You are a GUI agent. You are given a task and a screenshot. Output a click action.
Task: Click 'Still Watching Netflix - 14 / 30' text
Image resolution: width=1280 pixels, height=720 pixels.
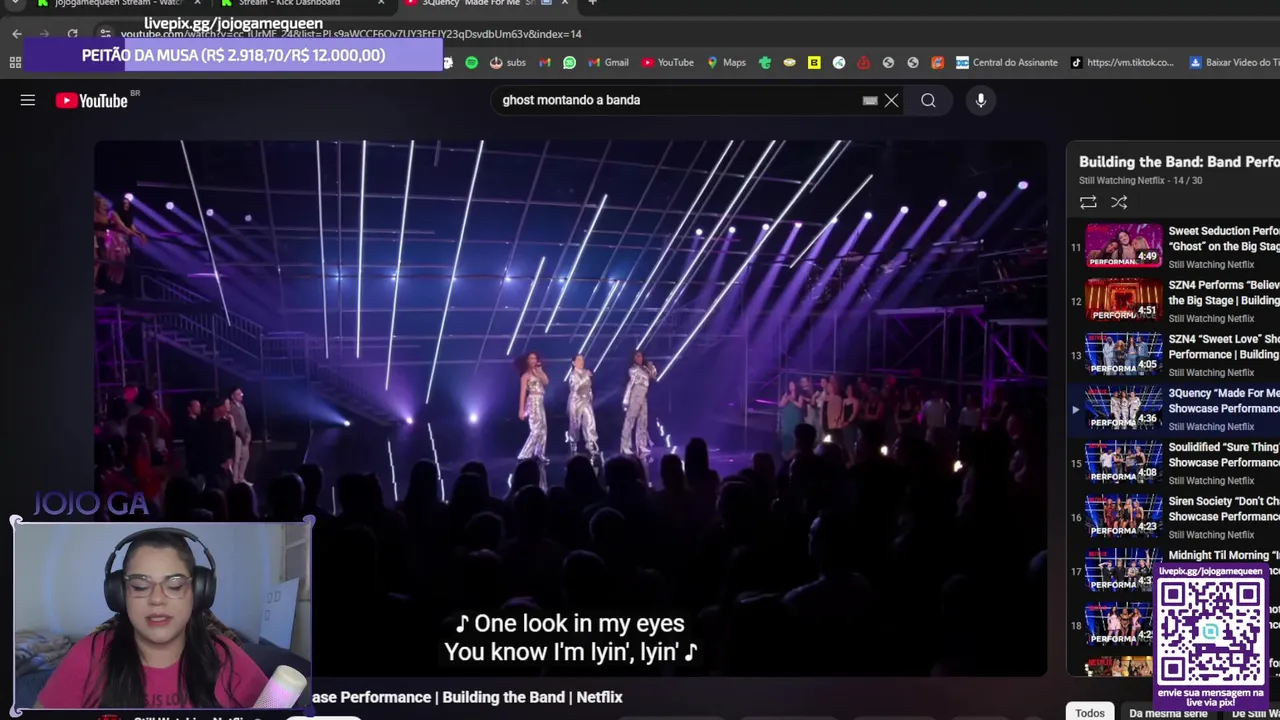[1140, 180]
